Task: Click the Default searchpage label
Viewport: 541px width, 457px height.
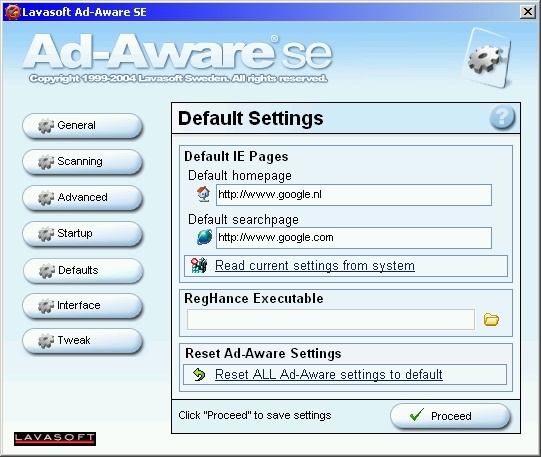Action: (243, 219)
